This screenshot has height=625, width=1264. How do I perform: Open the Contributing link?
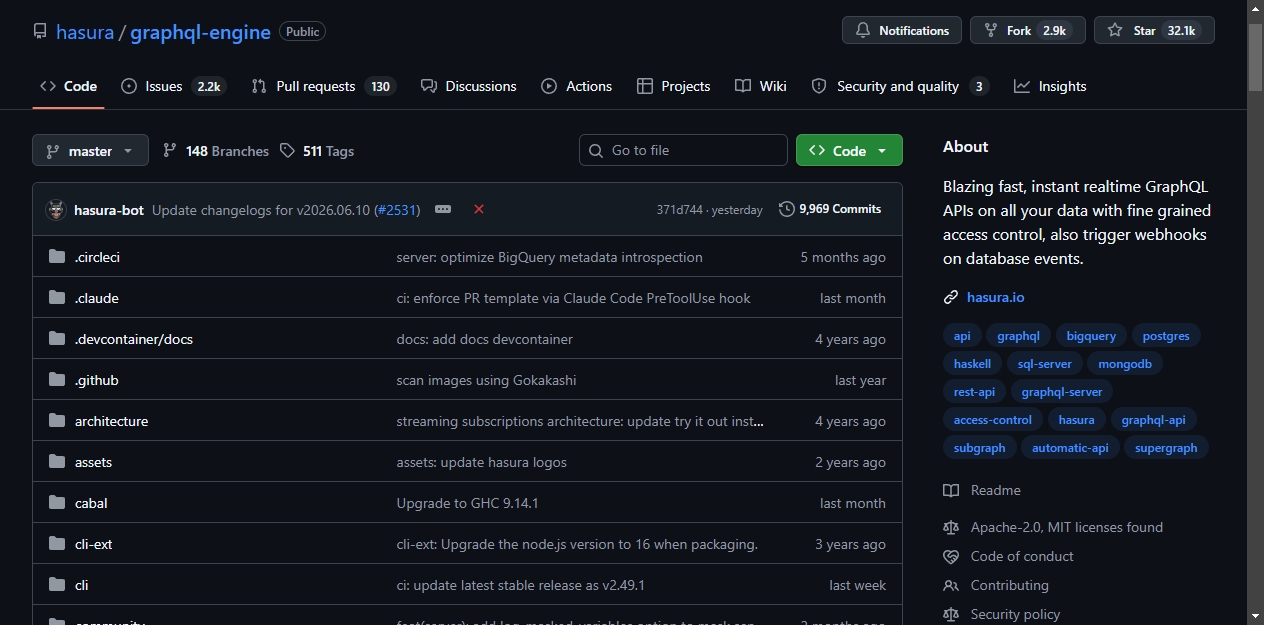point(996,585)
